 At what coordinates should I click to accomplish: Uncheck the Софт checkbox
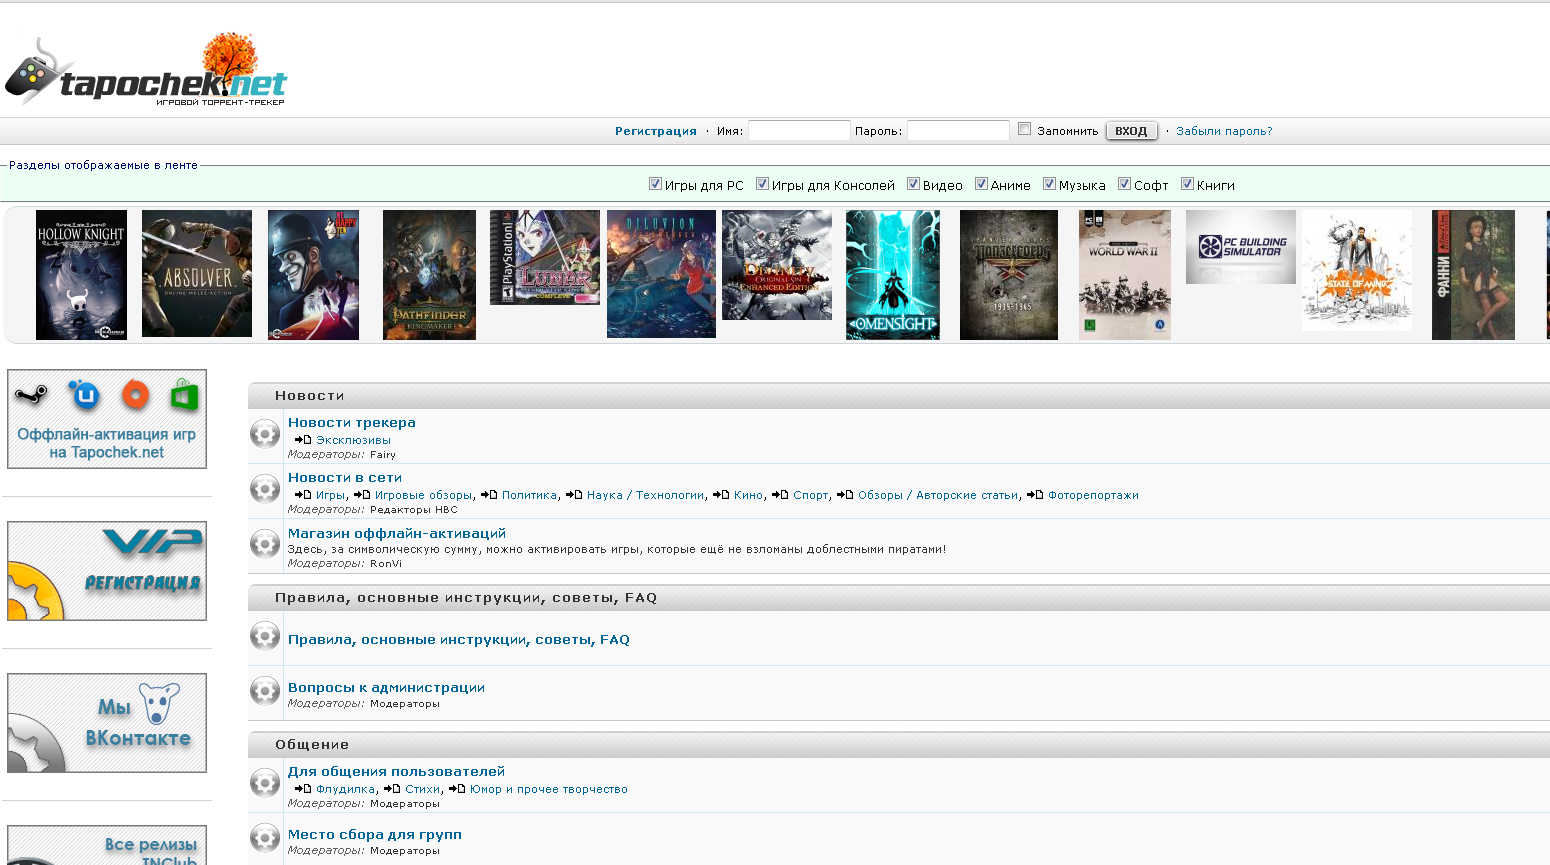1124,184
